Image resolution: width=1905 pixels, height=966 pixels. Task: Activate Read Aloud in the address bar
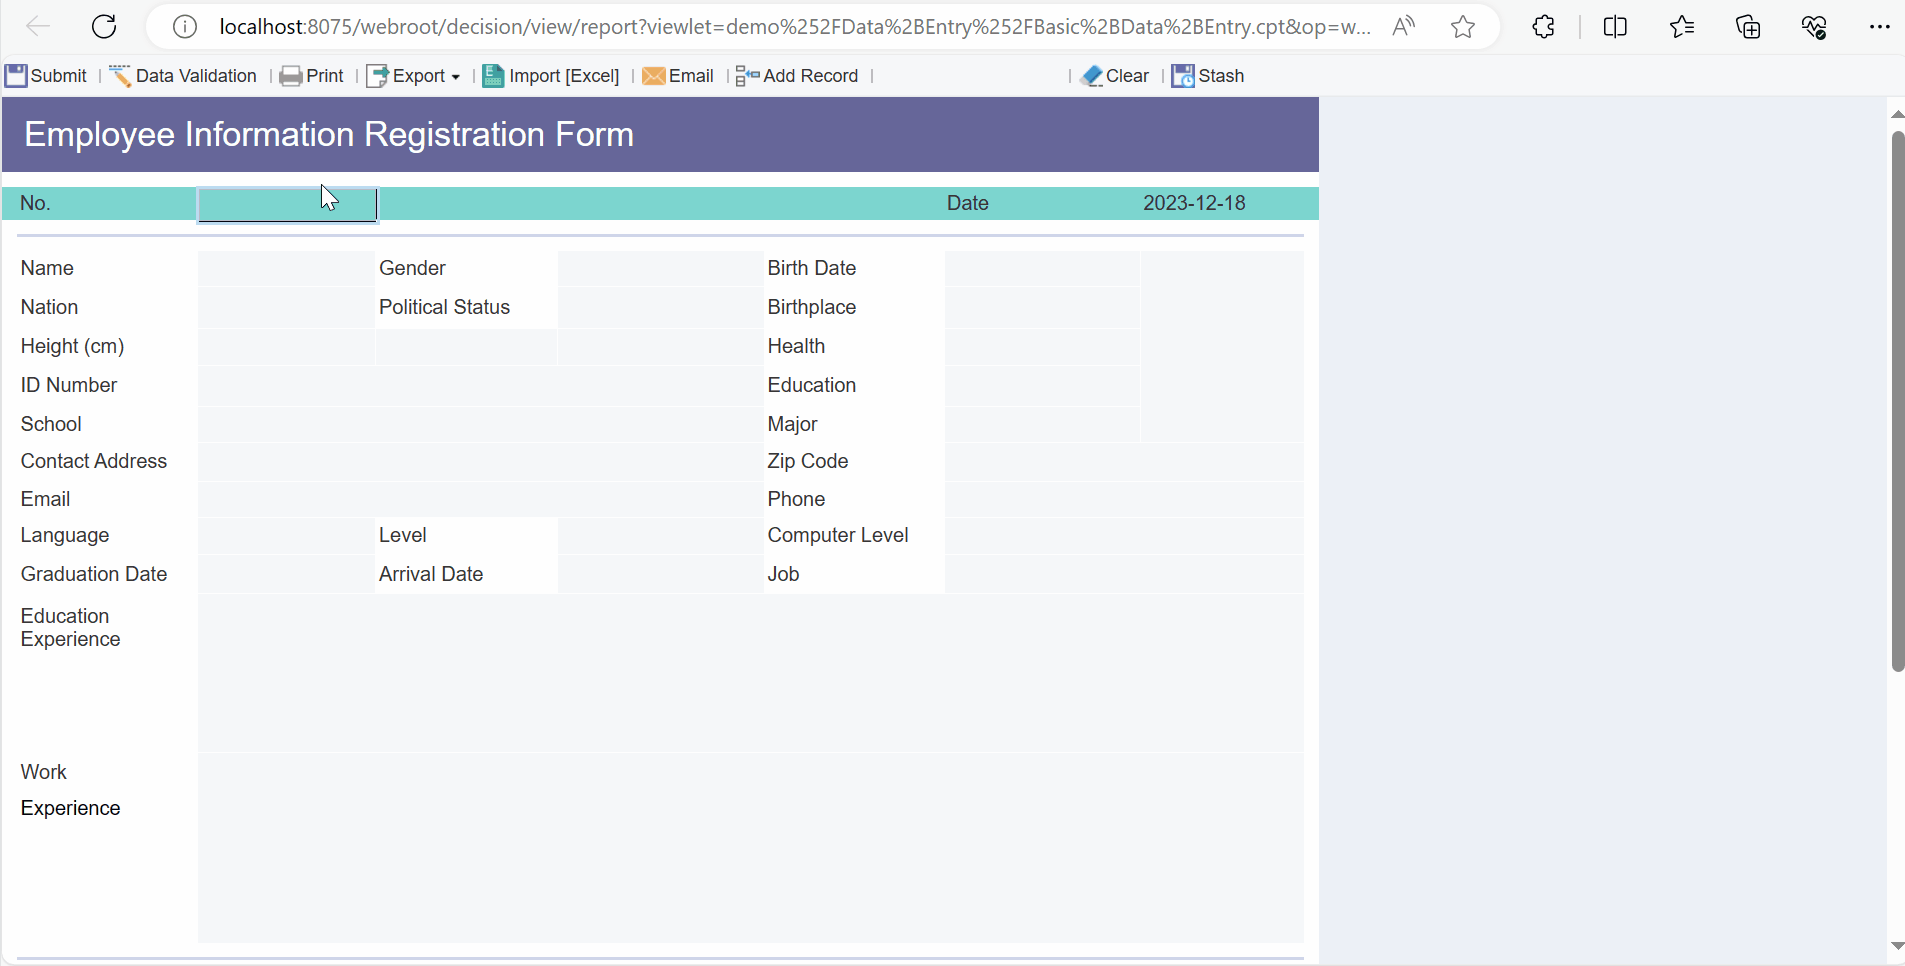1403,26
